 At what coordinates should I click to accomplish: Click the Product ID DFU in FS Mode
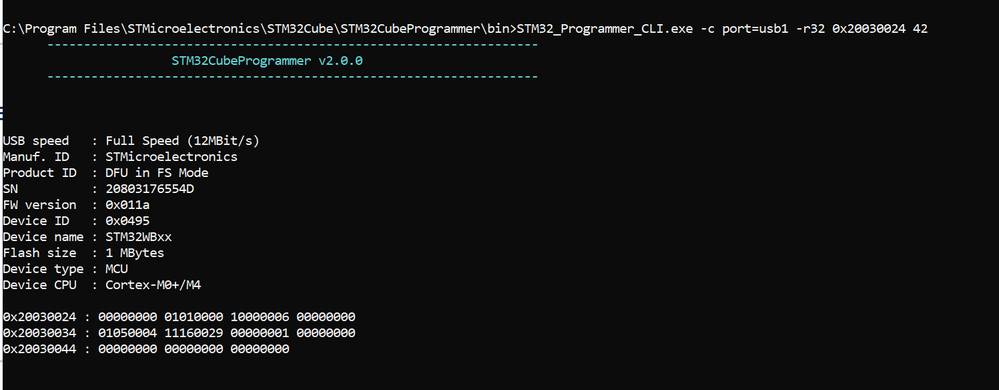coord(157,173)
